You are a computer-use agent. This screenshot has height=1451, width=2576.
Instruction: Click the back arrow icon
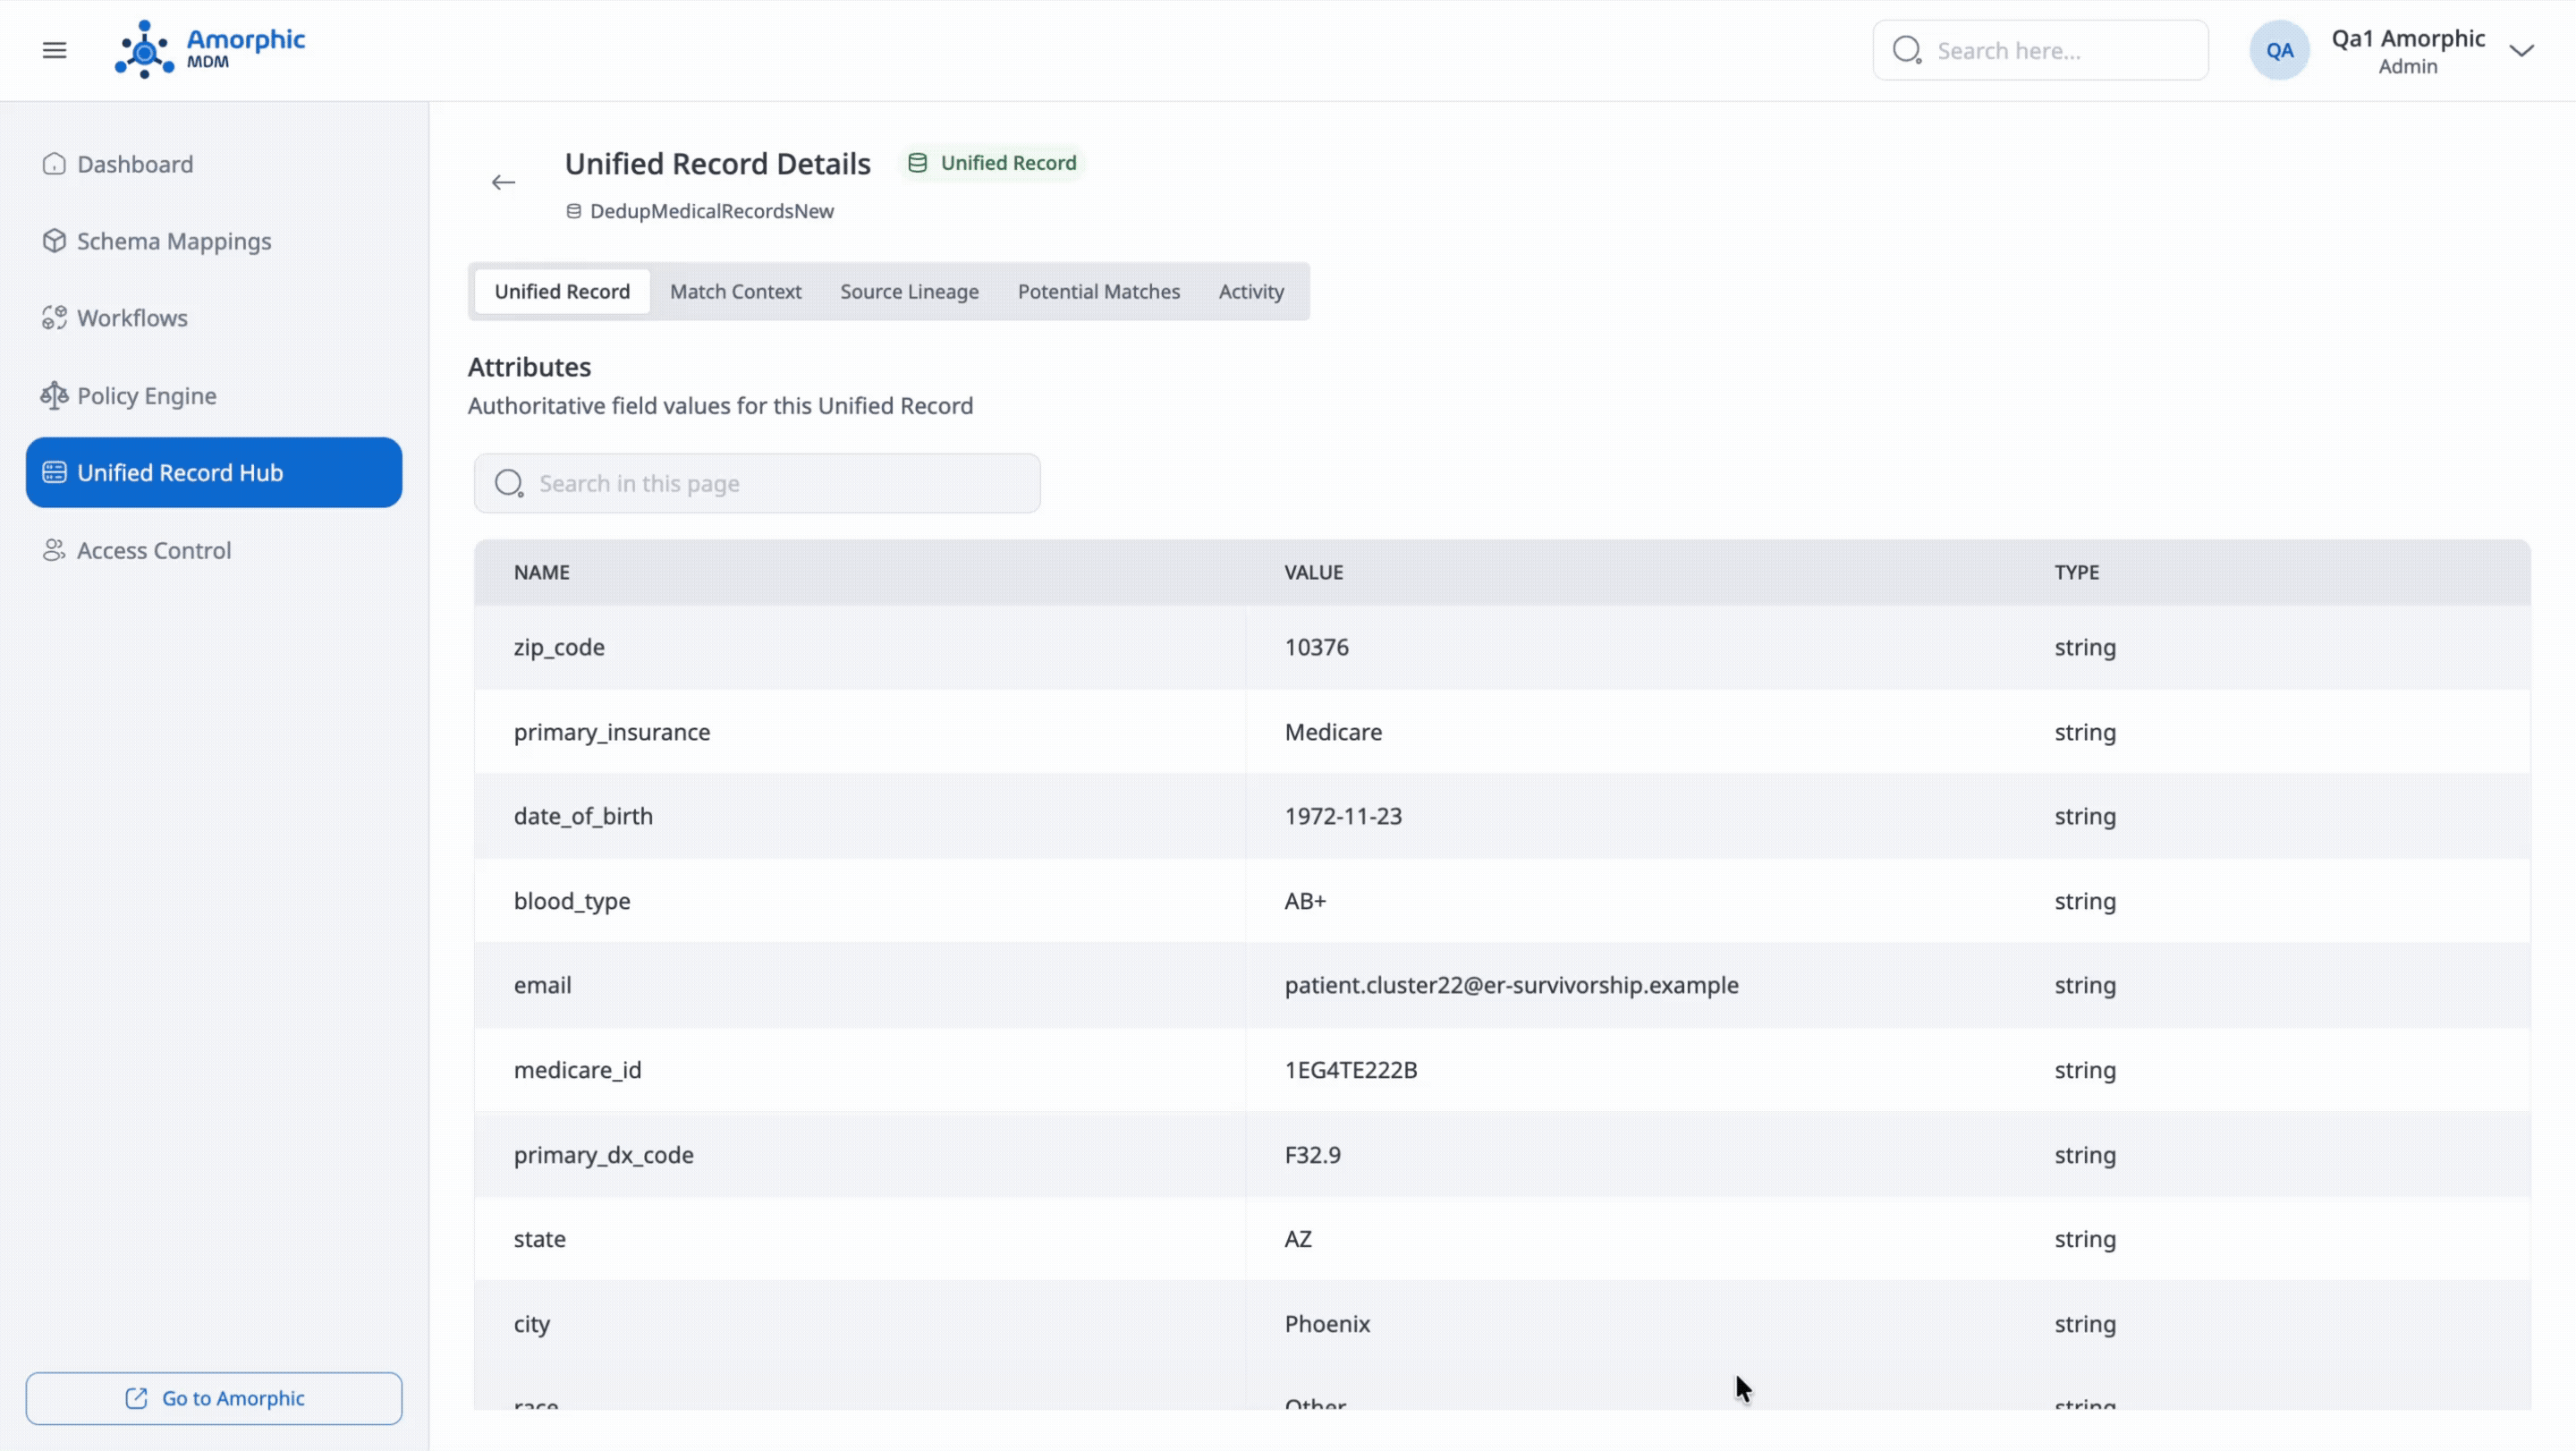tap(503, 182)
